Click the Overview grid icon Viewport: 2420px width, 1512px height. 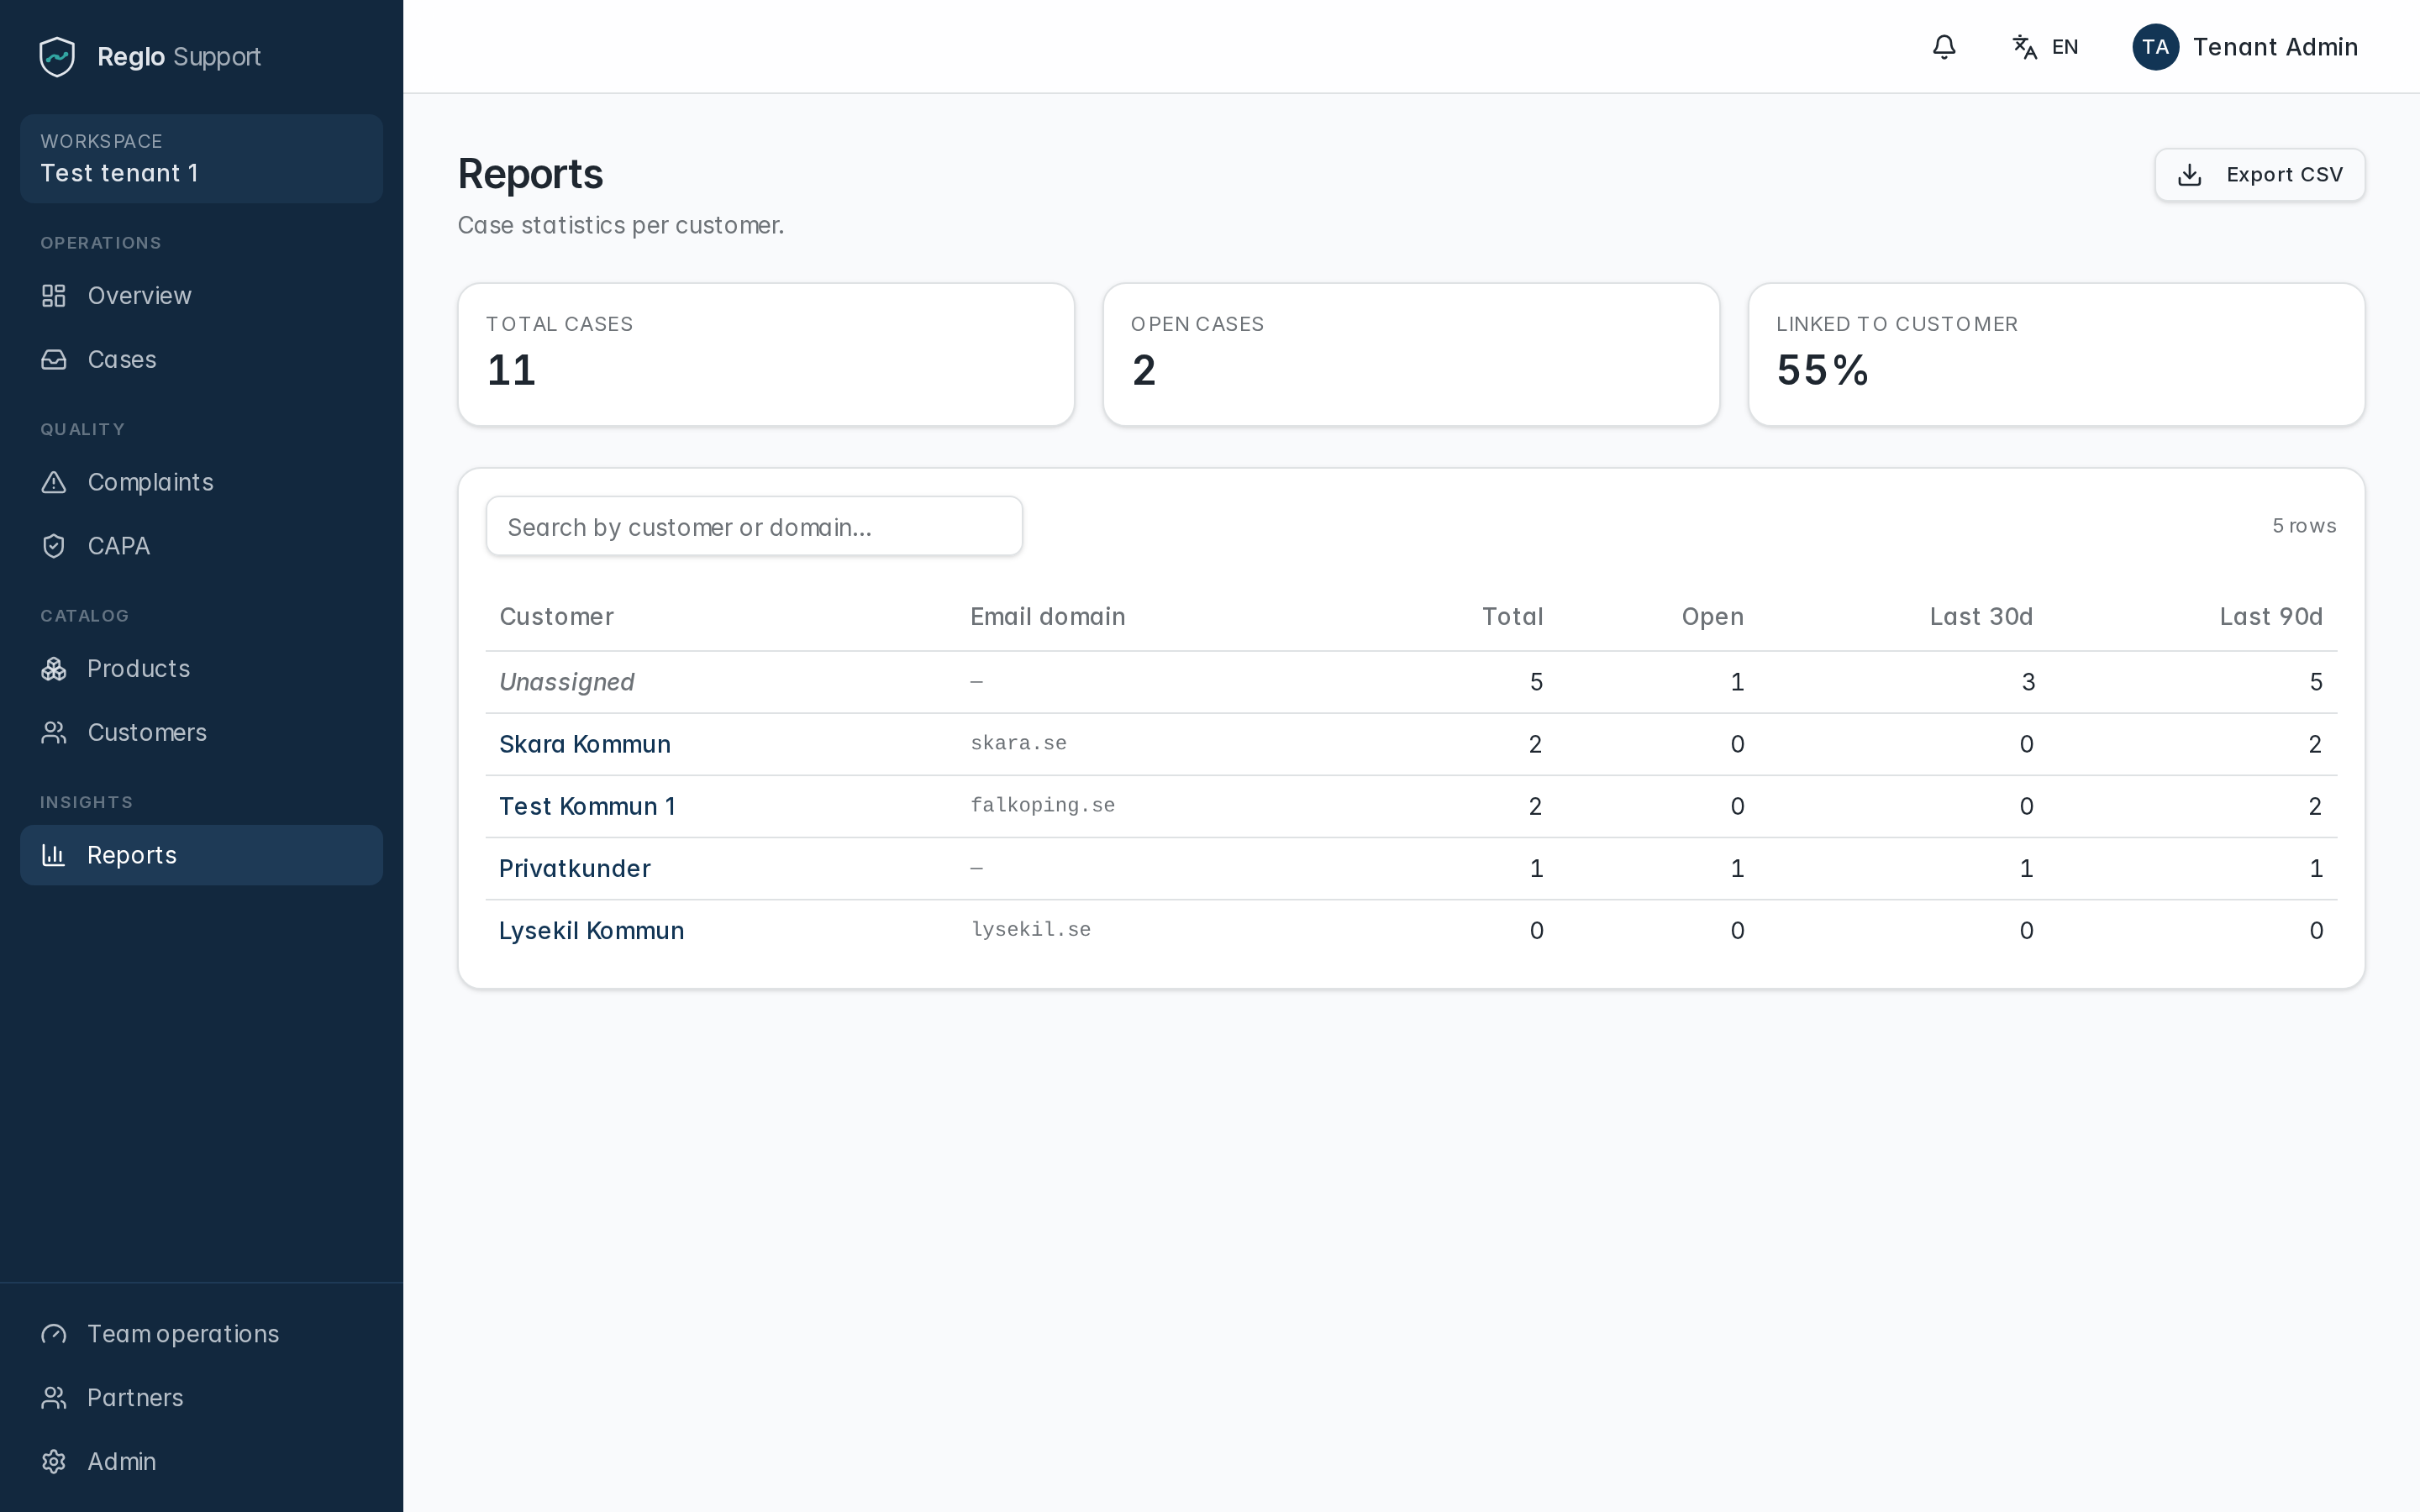[54, 296]
